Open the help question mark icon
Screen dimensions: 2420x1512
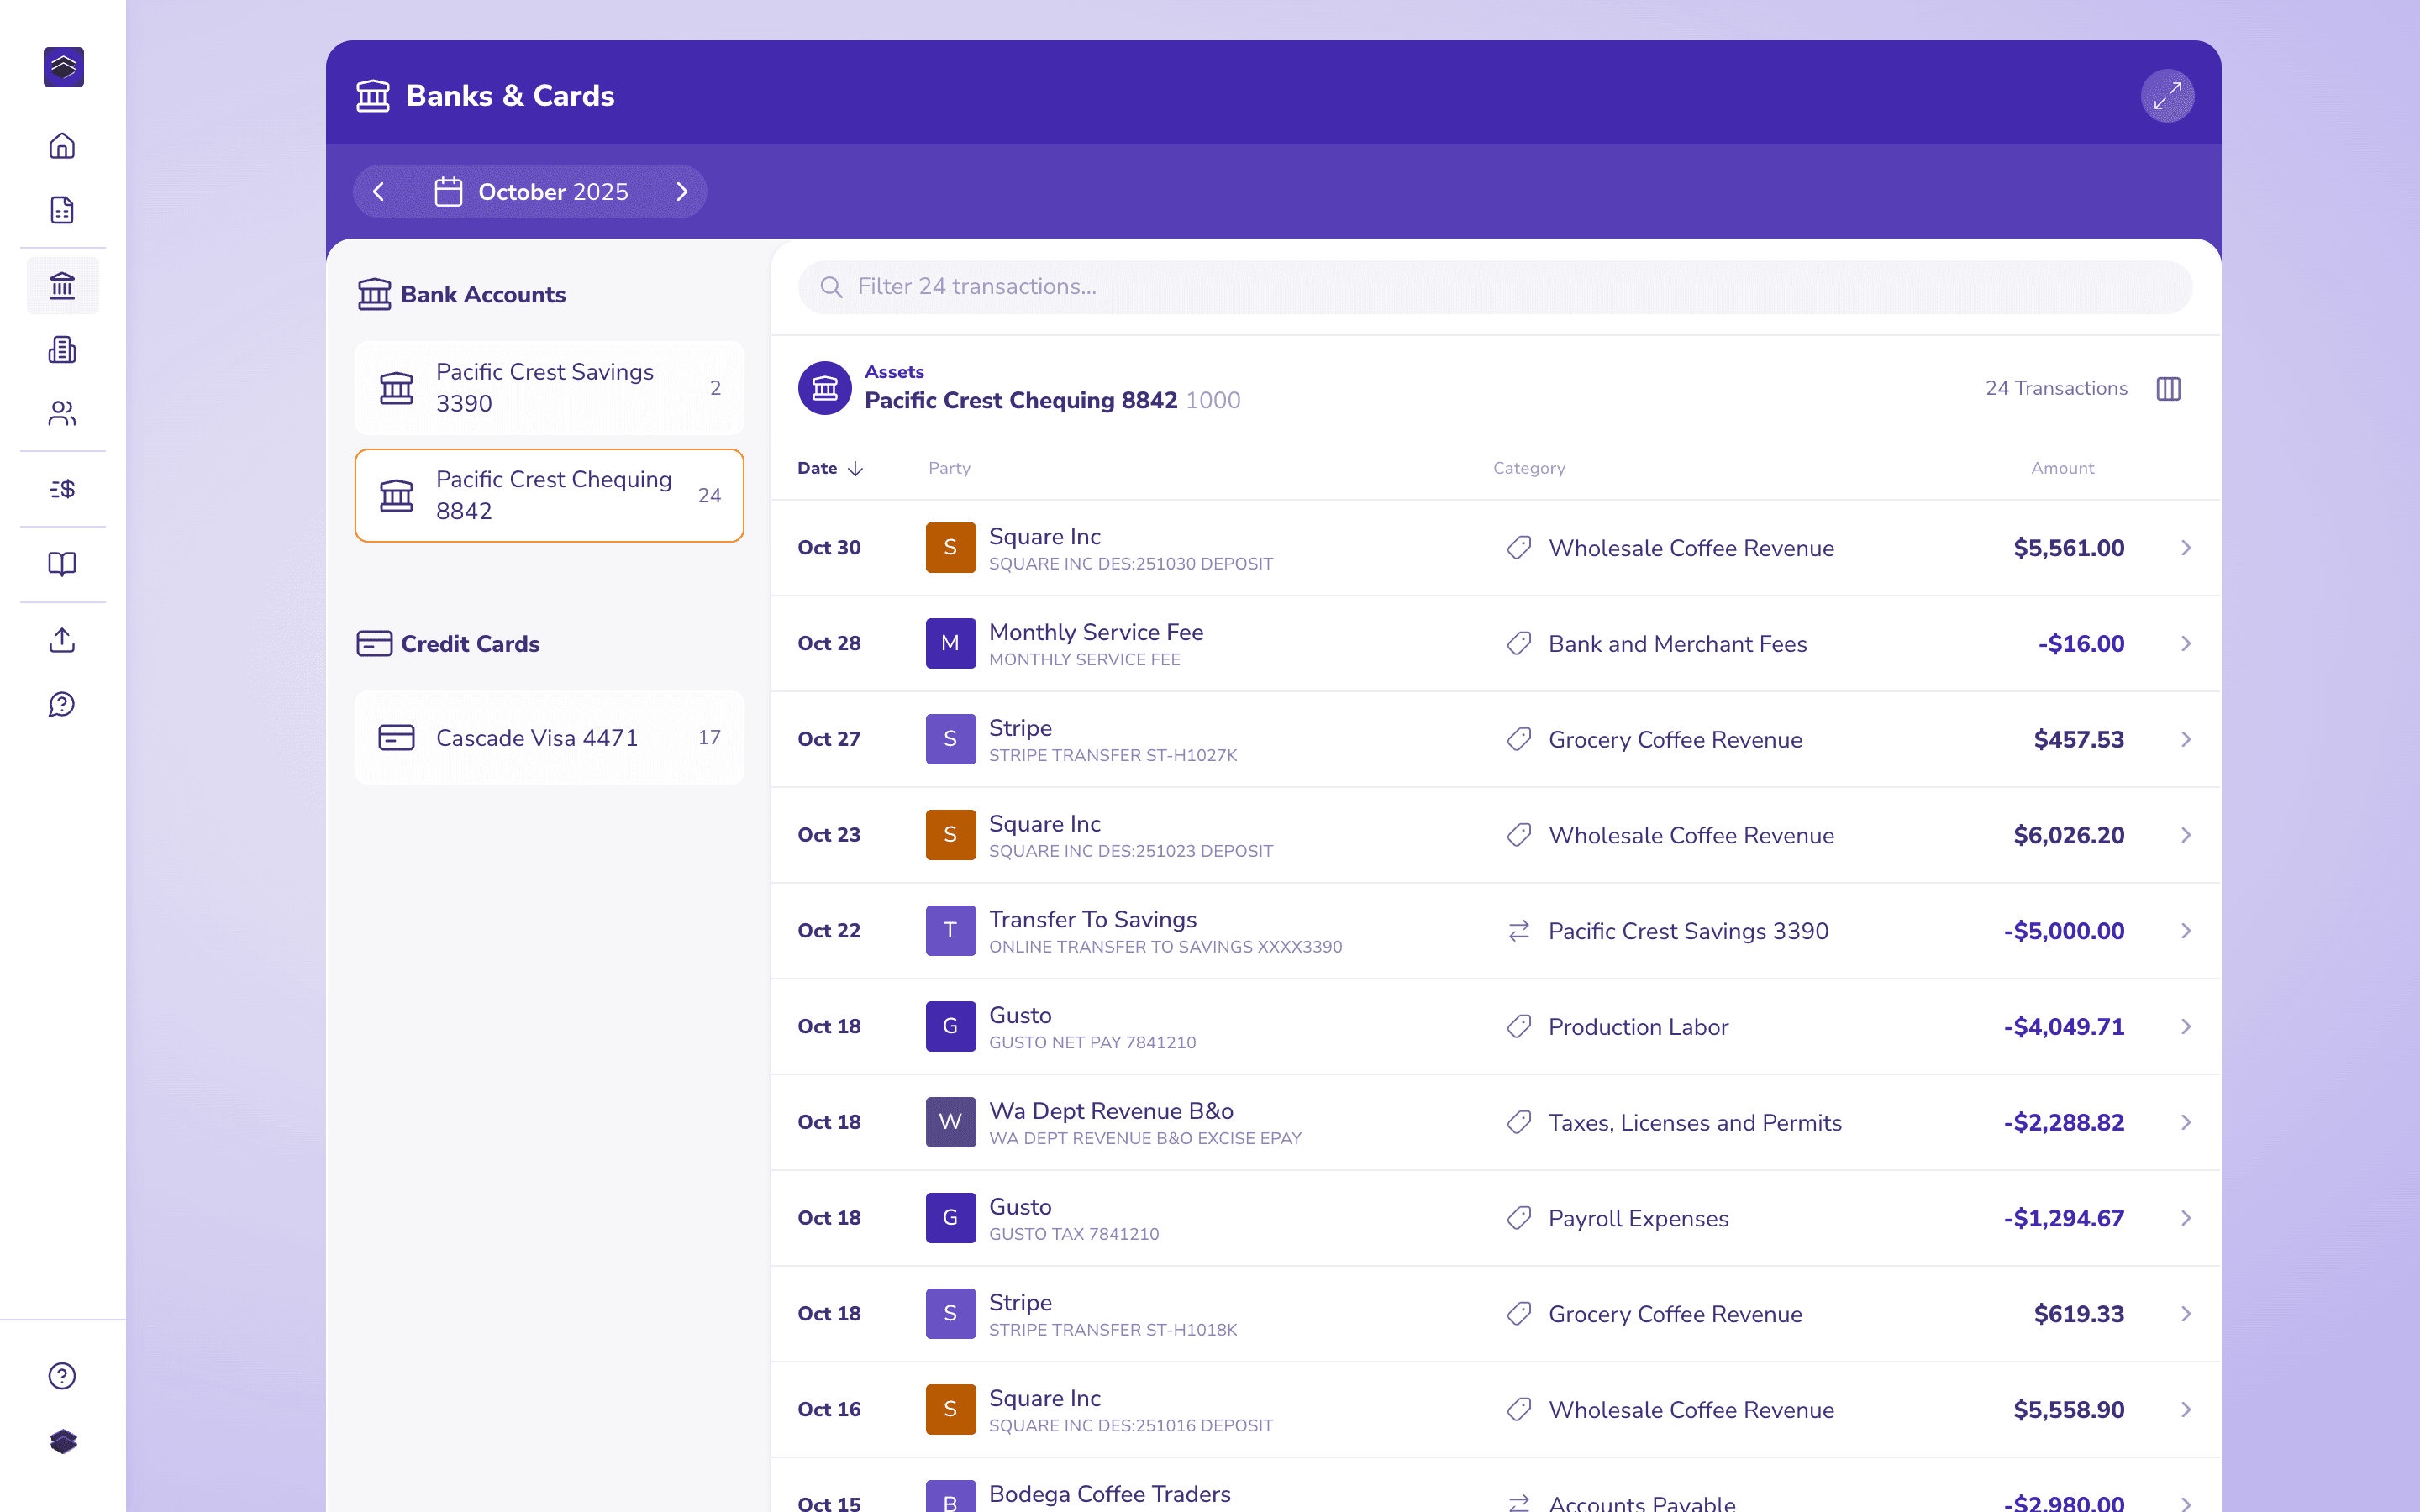tap(62, 1376)
